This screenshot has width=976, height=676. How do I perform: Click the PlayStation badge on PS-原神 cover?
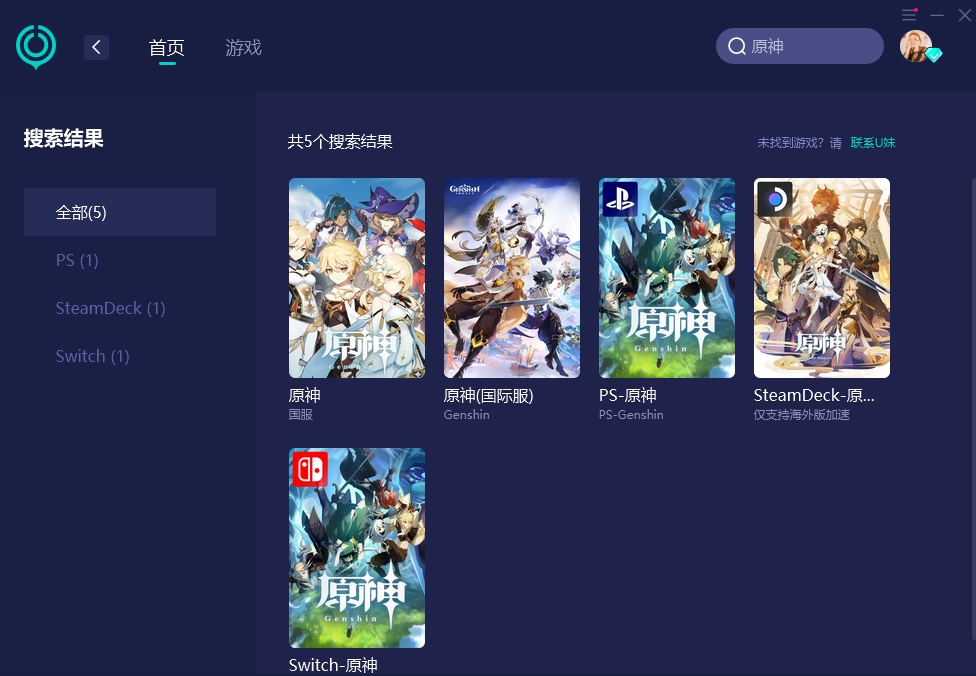tap(620, 199)
